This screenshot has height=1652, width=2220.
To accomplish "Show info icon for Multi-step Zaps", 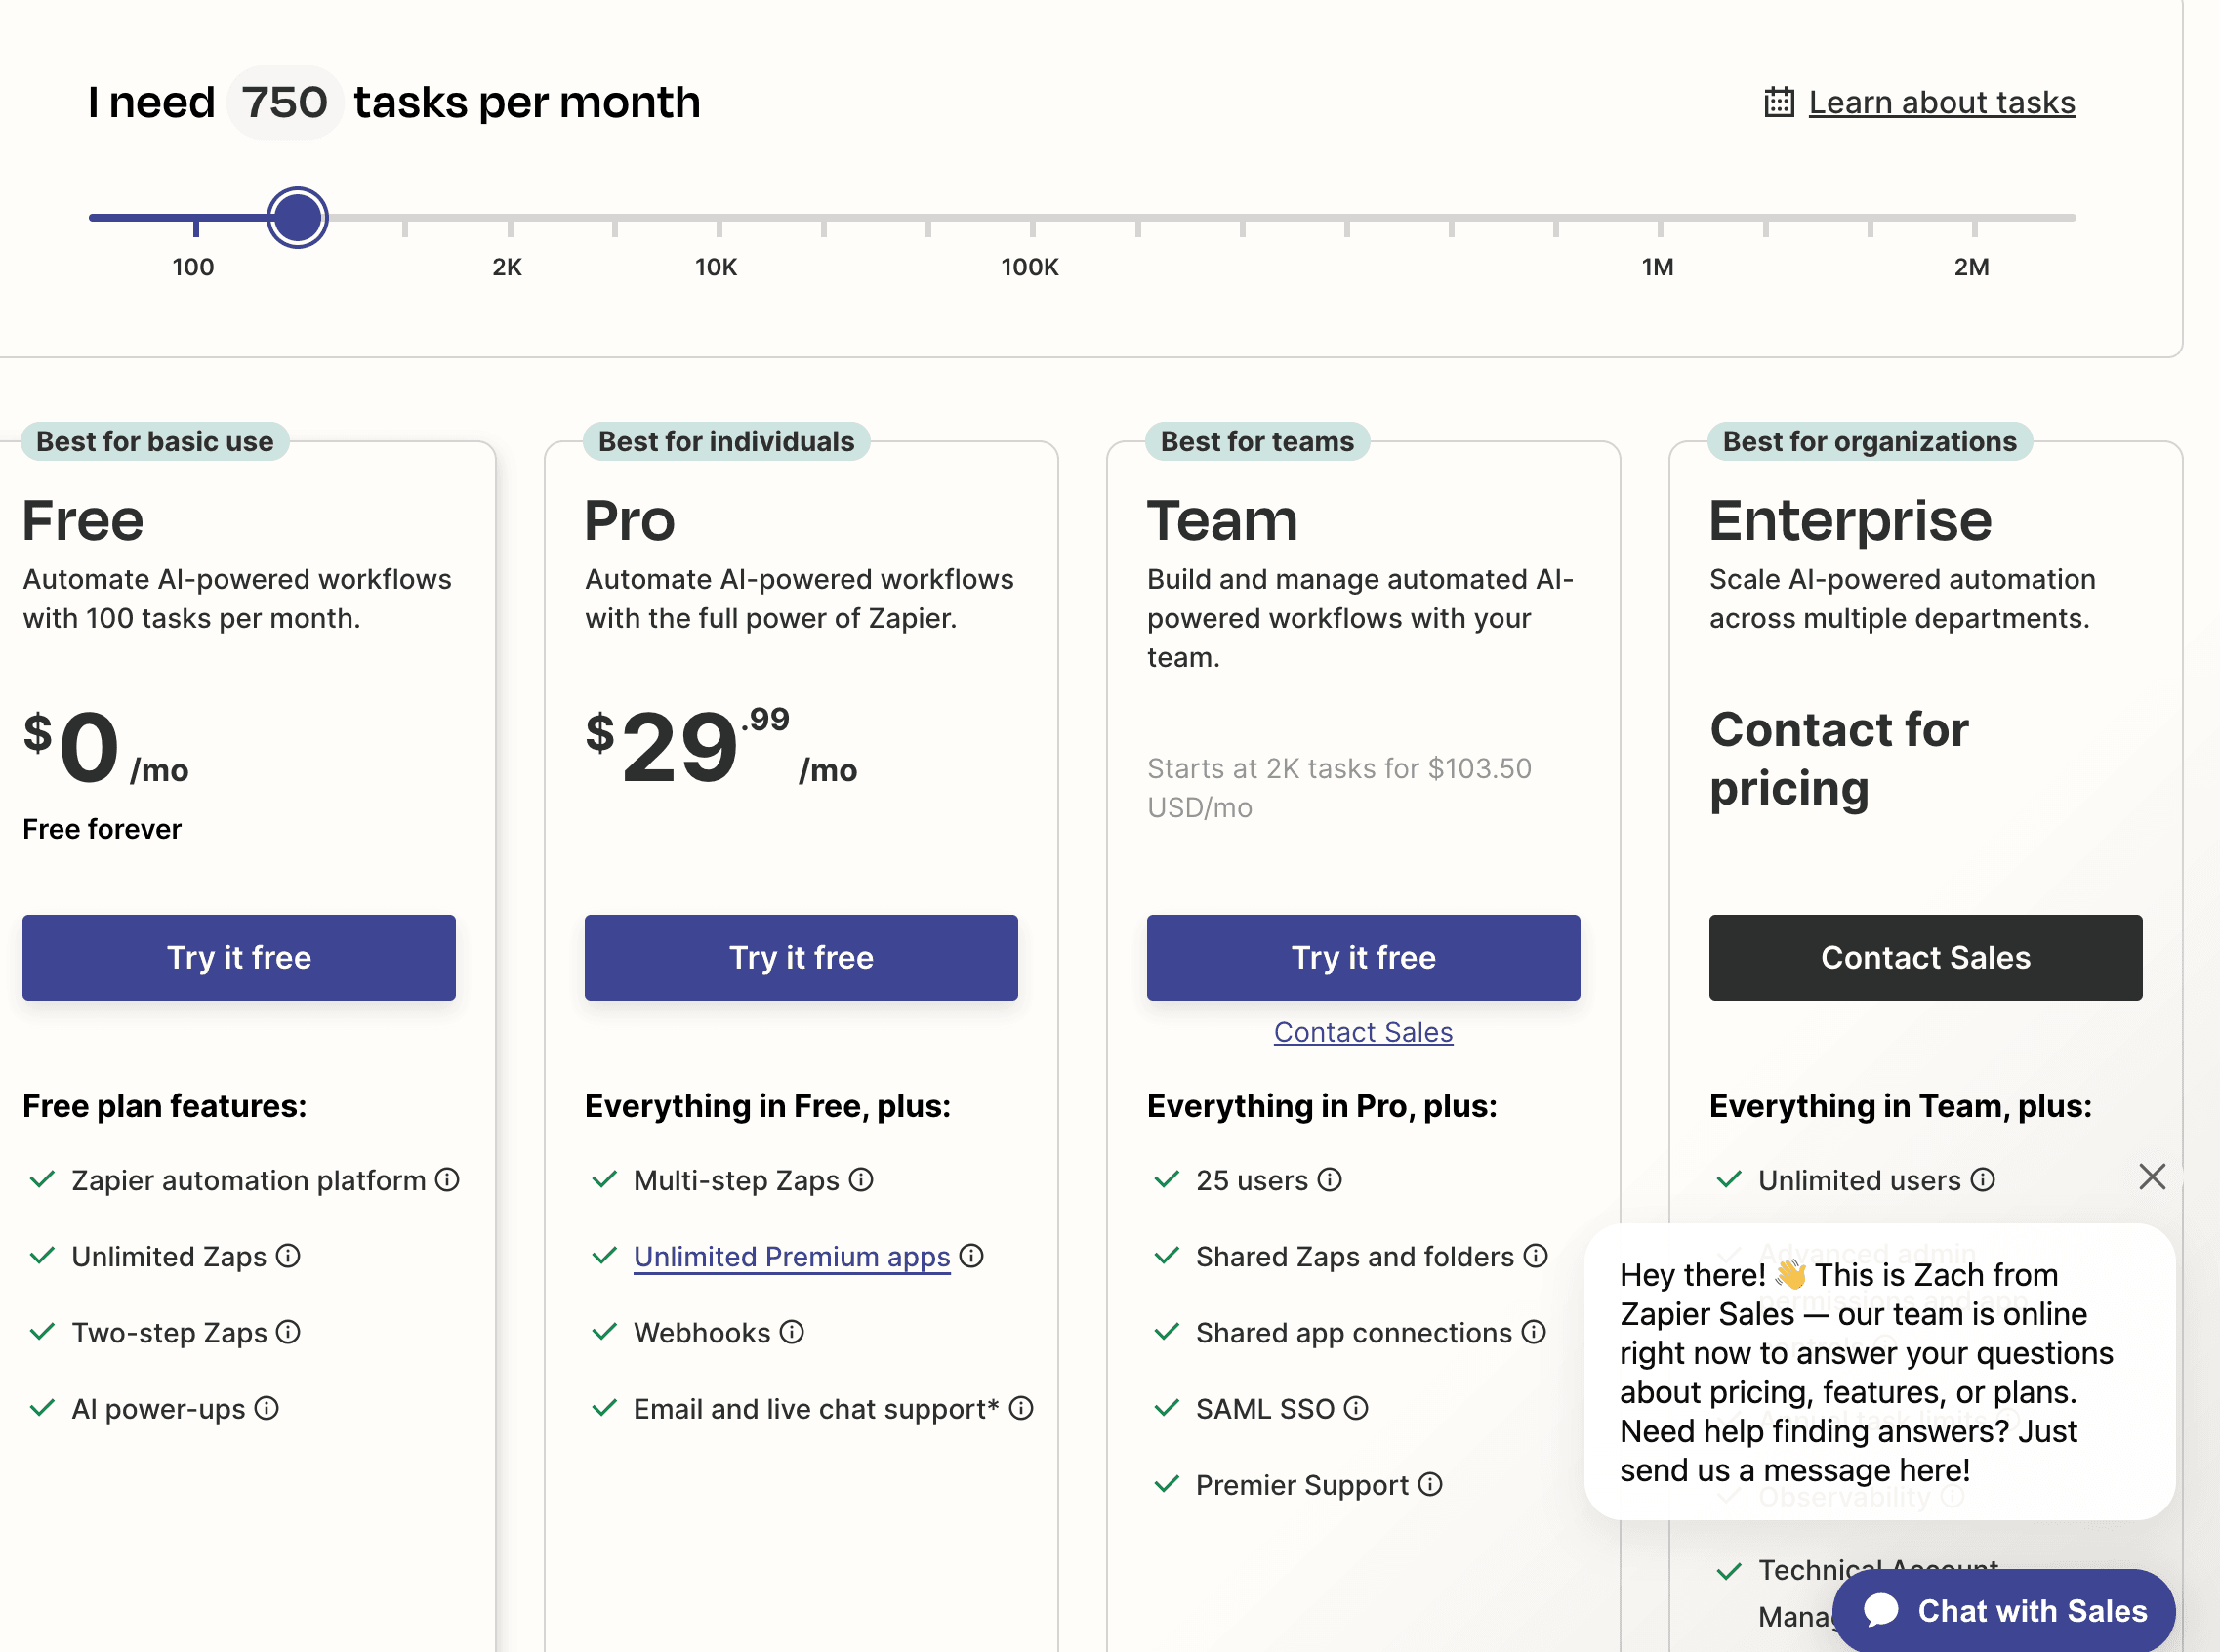I will pos(861,1180).
